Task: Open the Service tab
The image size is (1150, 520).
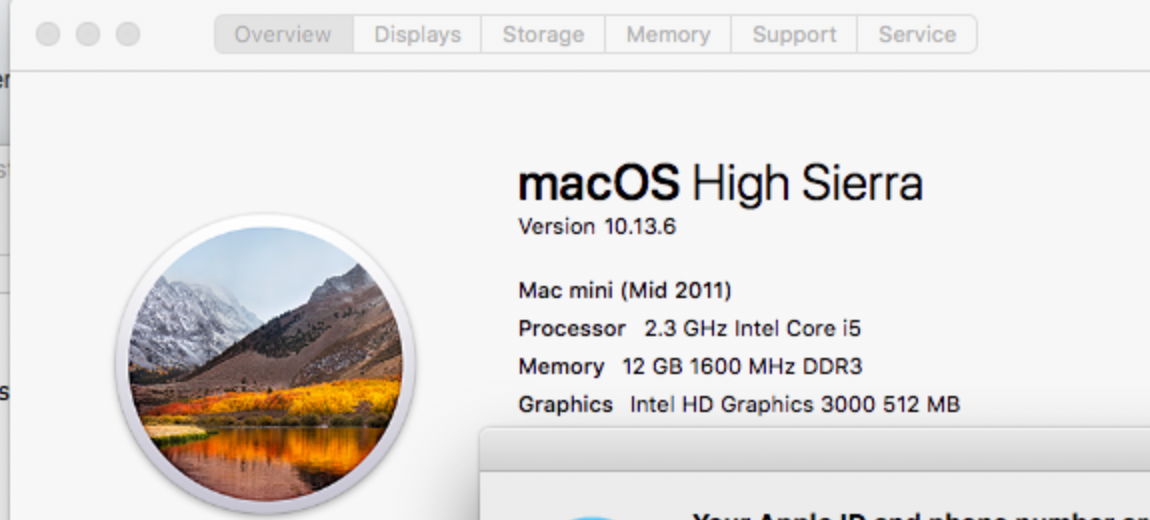Action: [916, 34]
